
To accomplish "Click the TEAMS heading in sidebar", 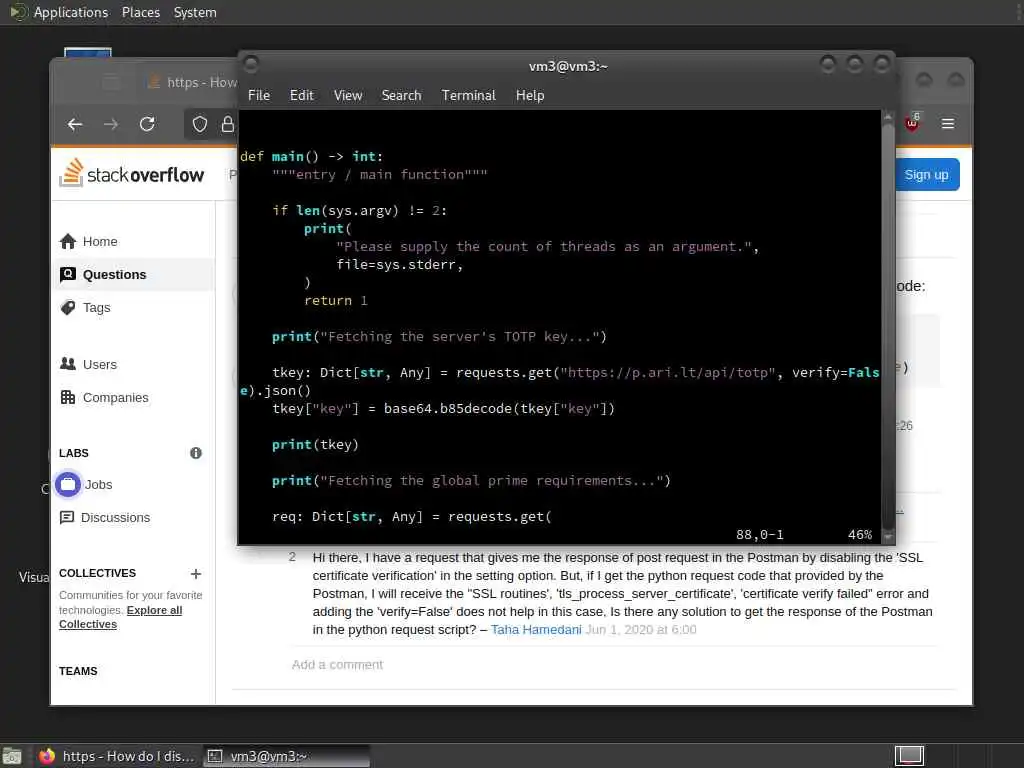I will tap(78, 671).
